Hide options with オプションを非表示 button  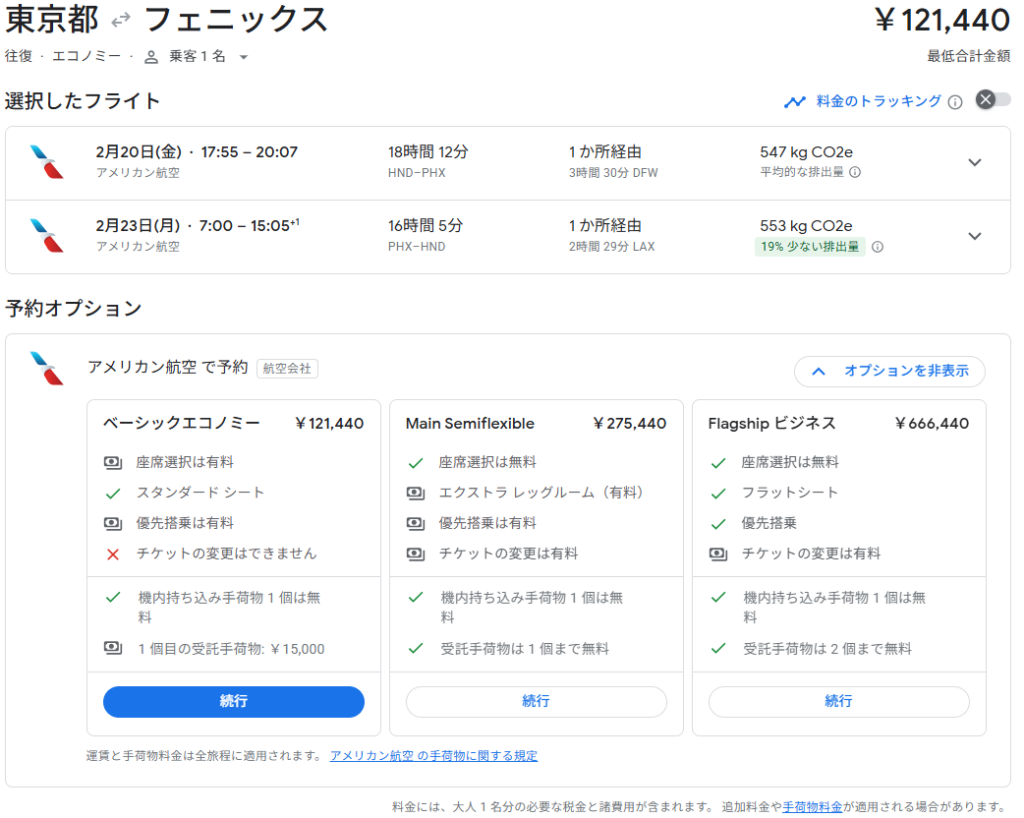pyautogui.click(x=889, y=371)
